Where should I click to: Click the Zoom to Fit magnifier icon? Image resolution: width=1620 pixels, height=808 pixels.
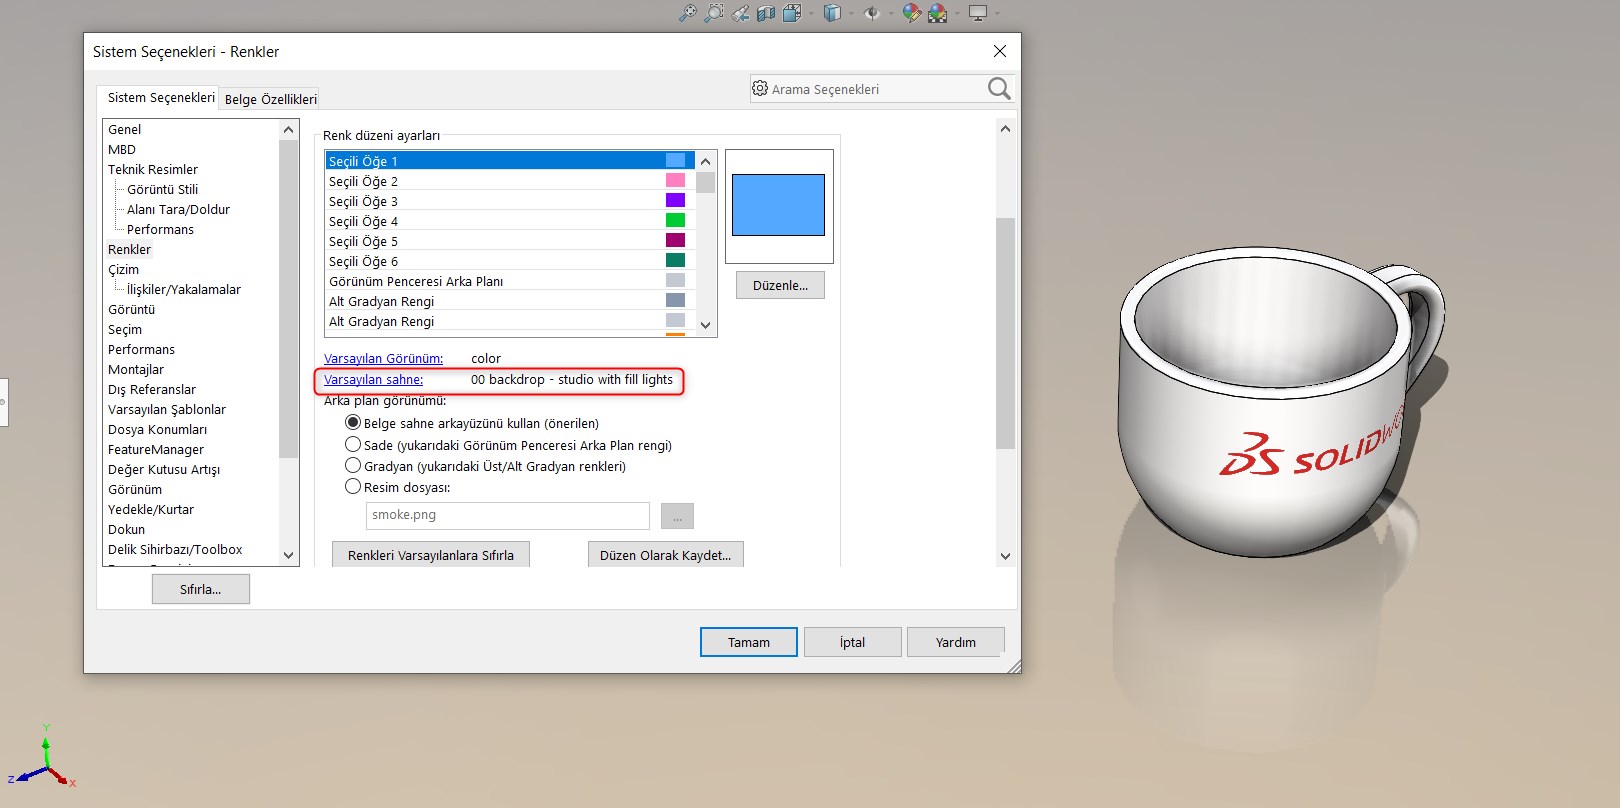click(688, 13)
